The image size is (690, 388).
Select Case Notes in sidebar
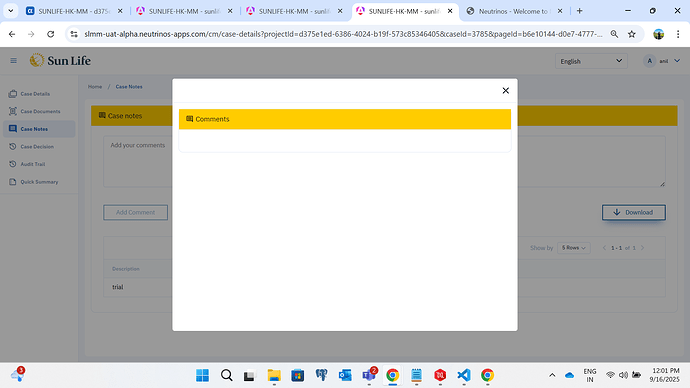pos(39,129)
